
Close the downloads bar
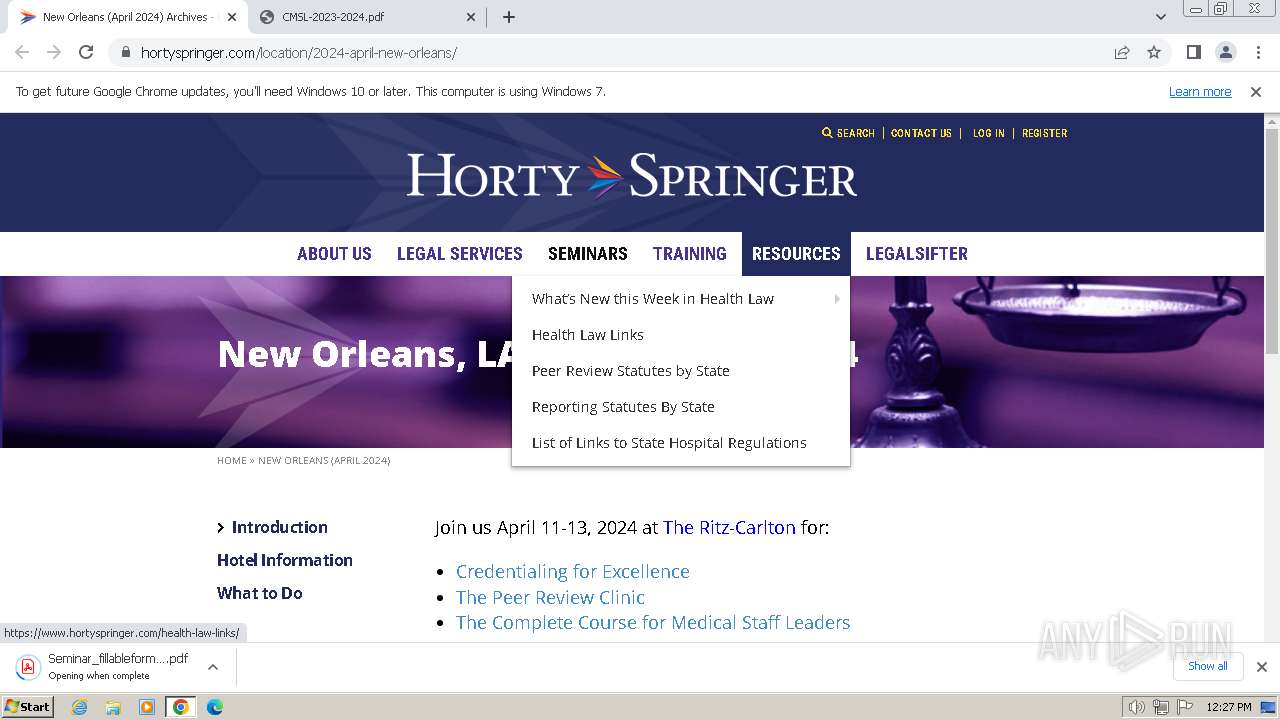(x=1261, y=667)
